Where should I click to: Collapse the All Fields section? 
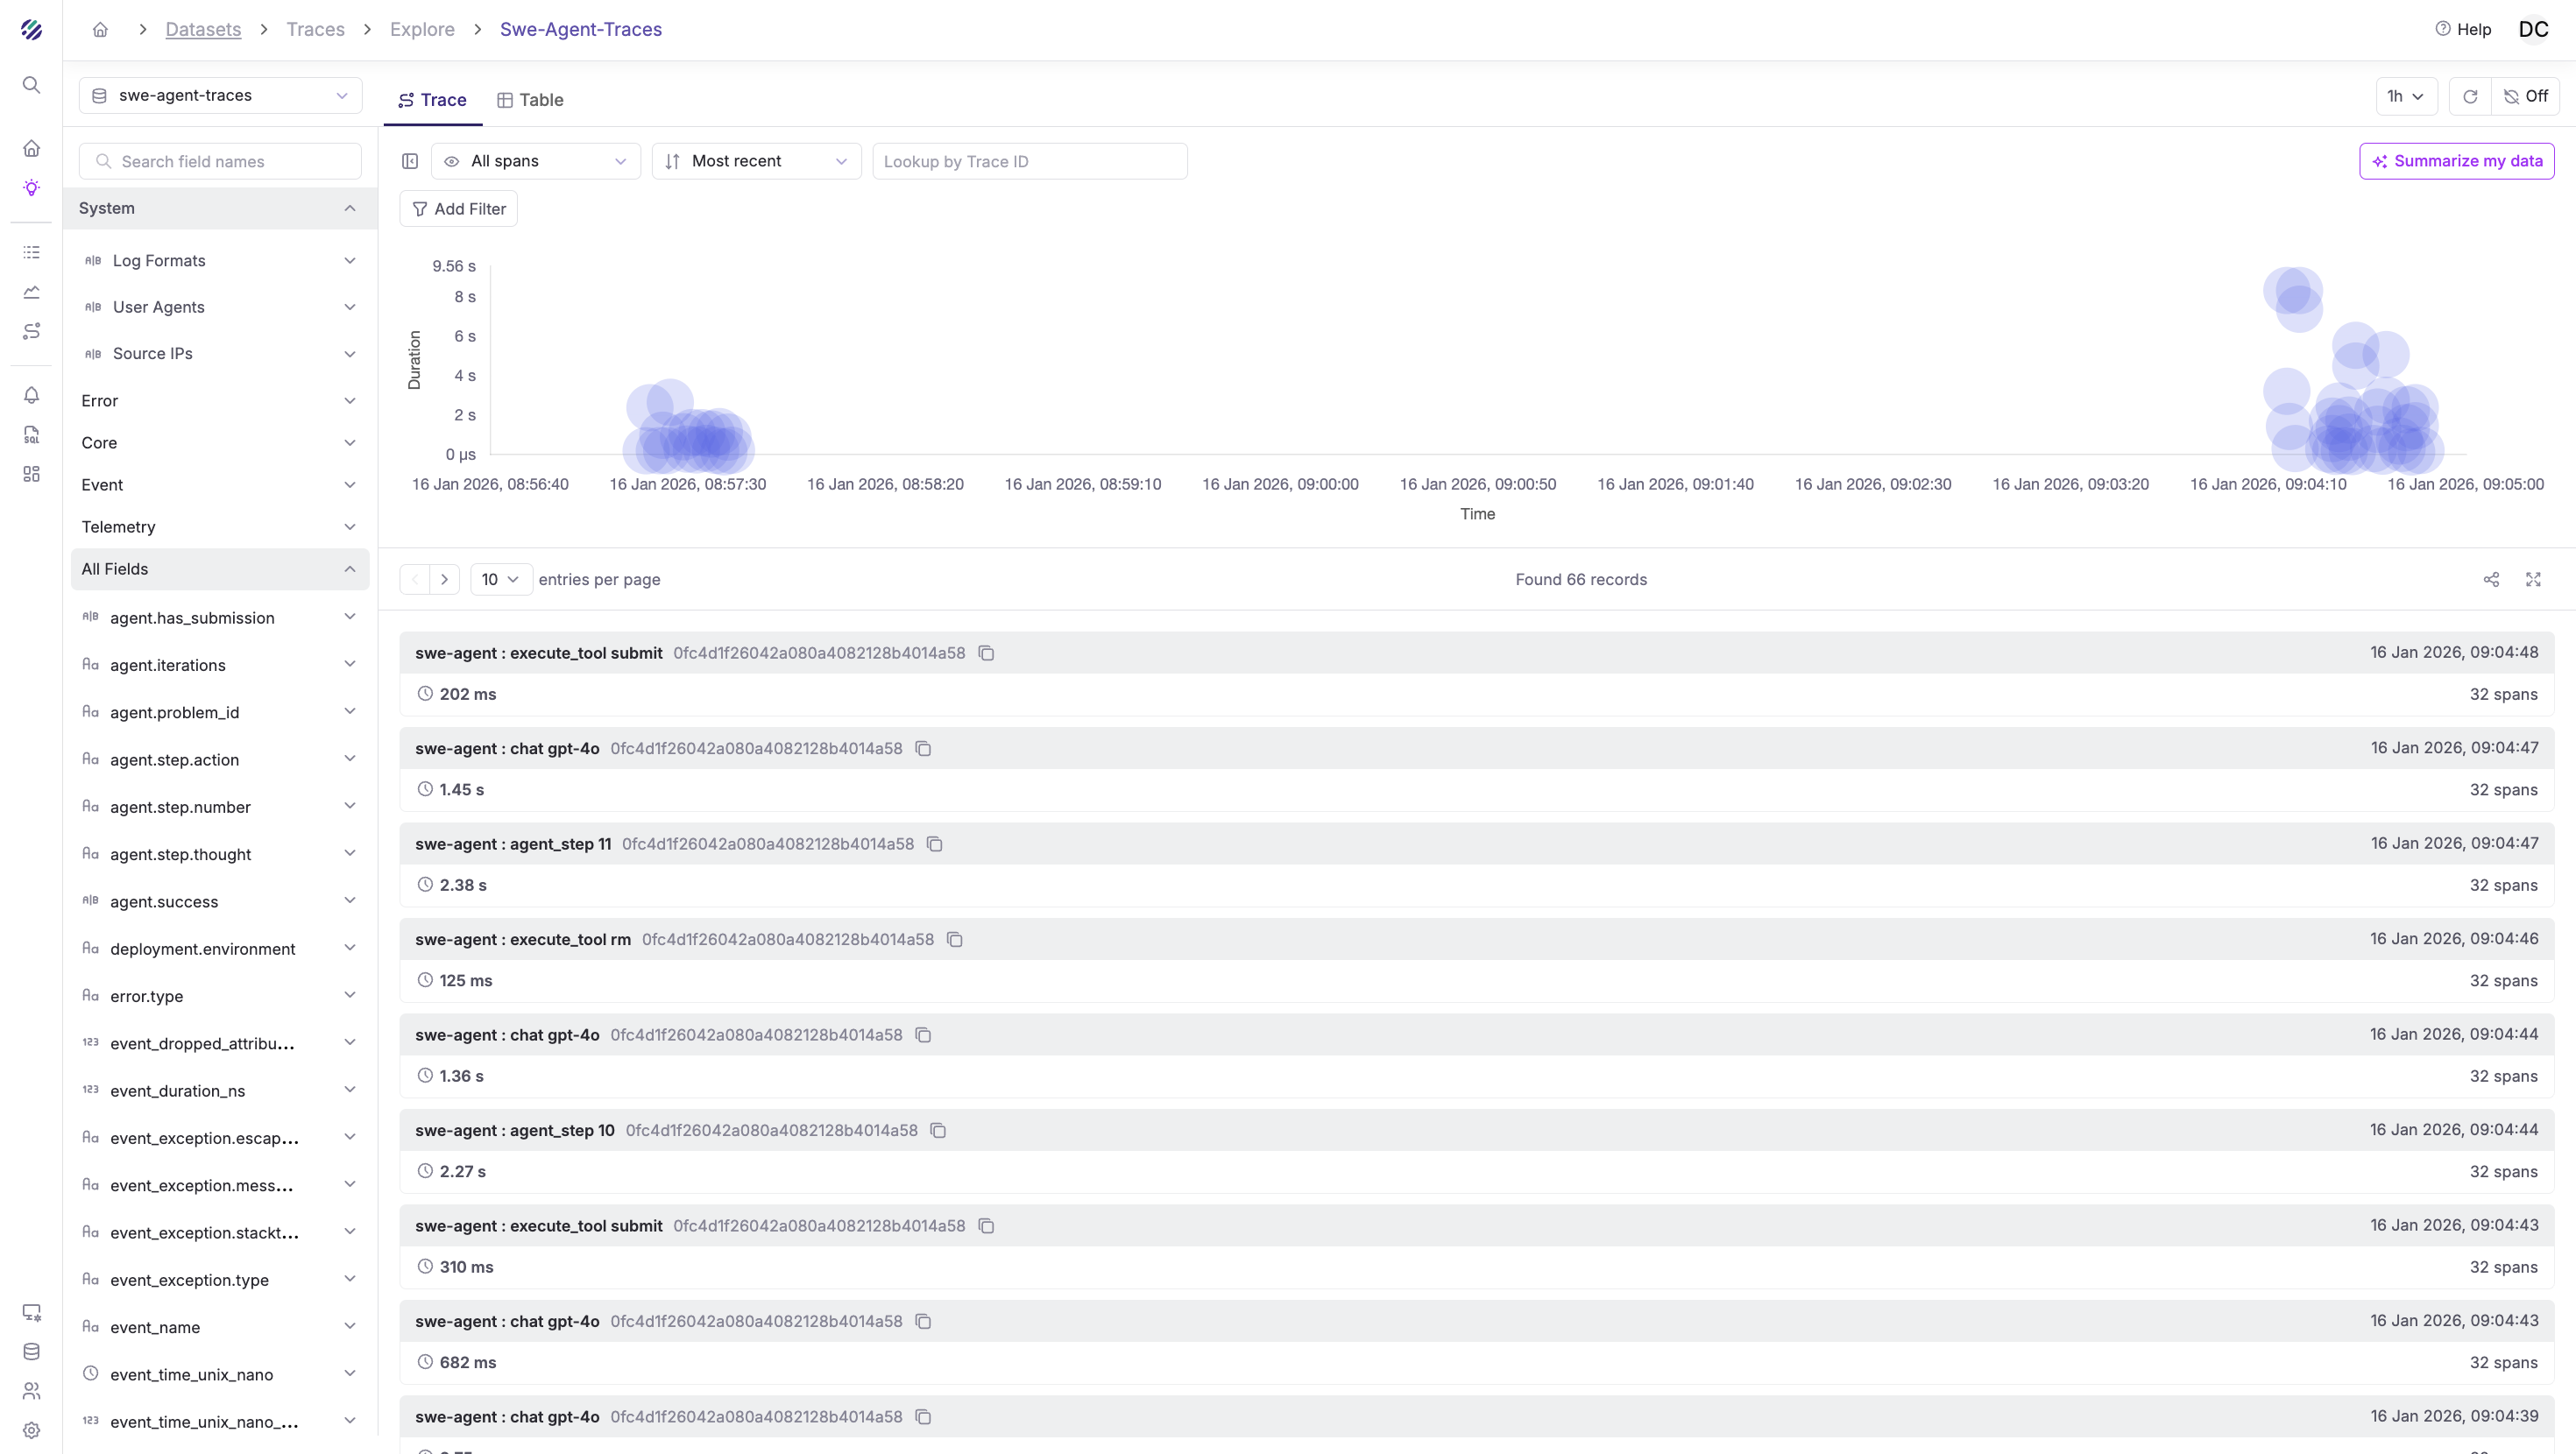tap(349, 569)
